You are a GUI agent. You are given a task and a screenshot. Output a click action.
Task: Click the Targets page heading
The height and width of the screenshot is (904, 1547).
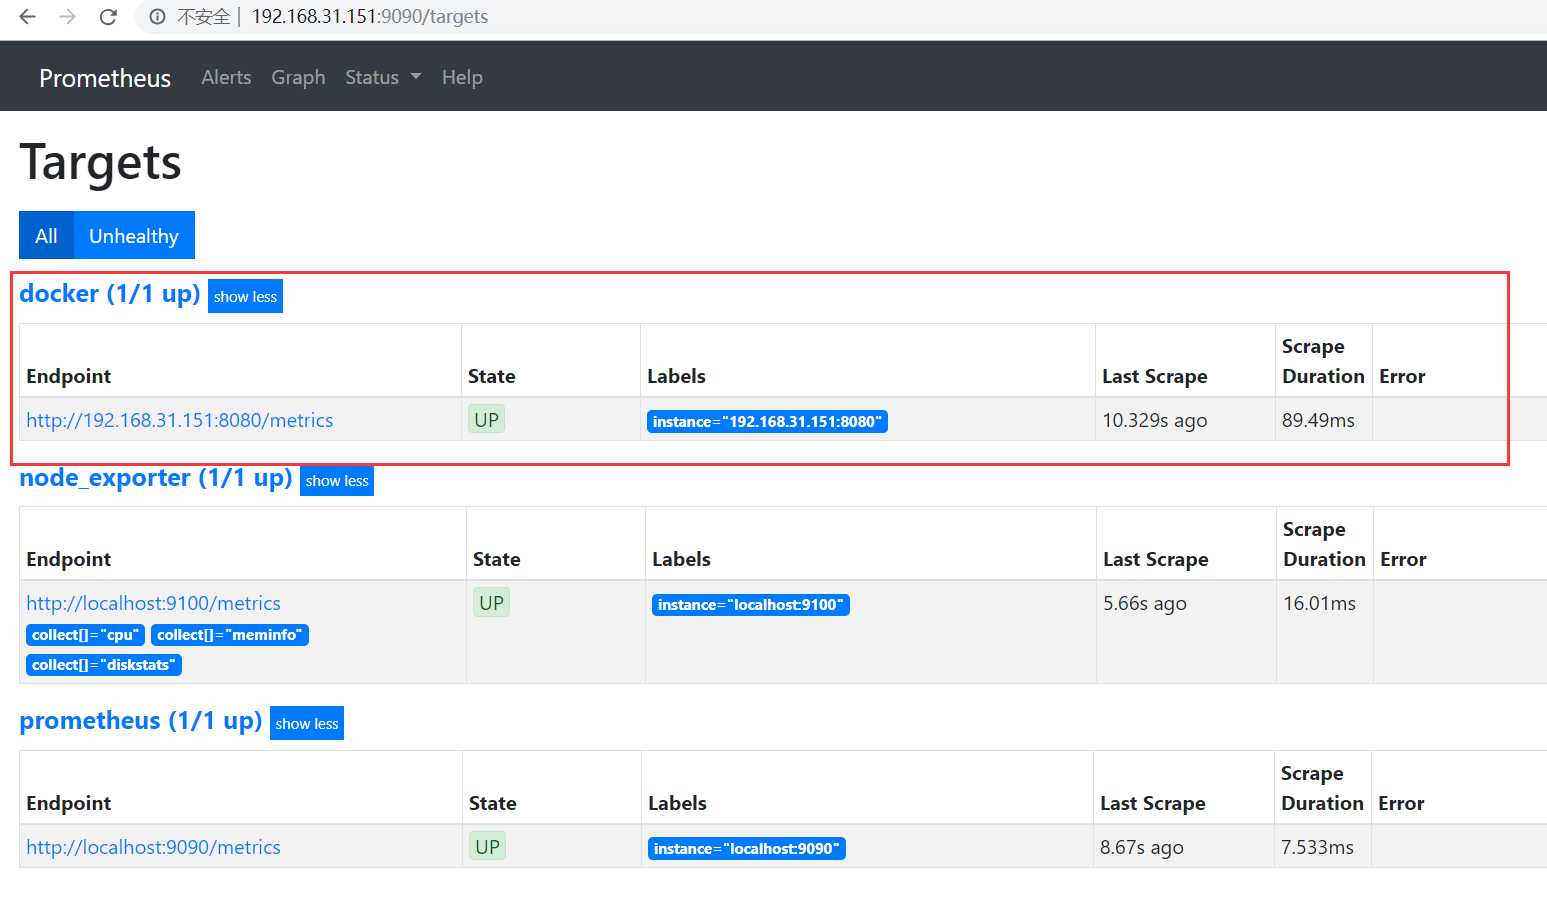pyautogui.click(x=100, y=162)
